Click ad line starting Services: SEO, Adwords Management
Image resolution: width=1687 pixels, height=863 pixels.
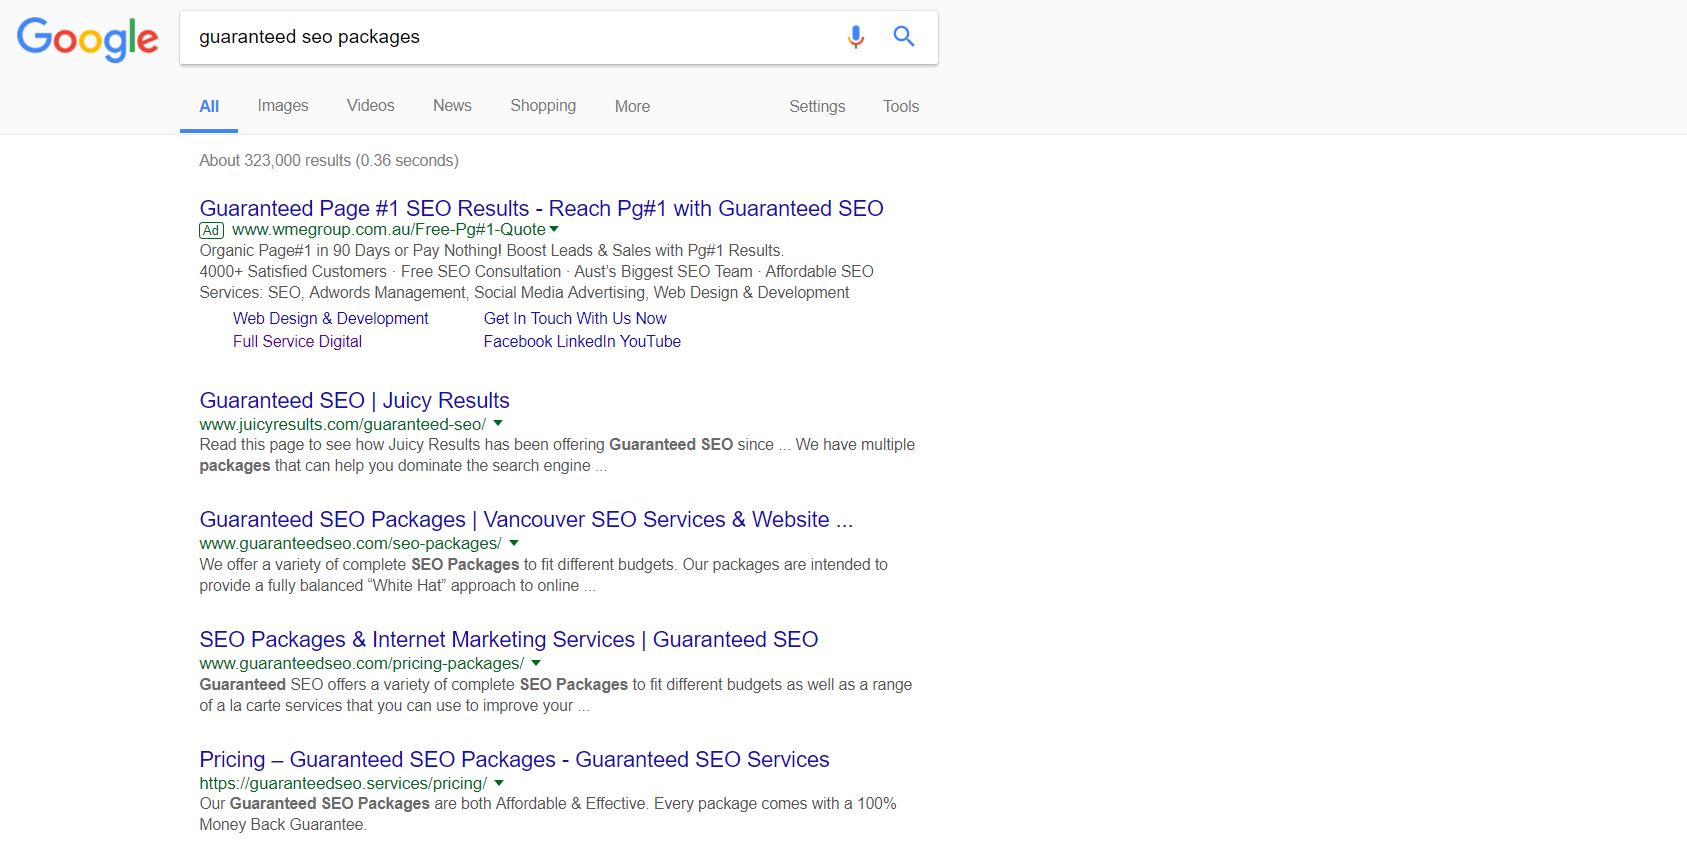coord(524,292)
